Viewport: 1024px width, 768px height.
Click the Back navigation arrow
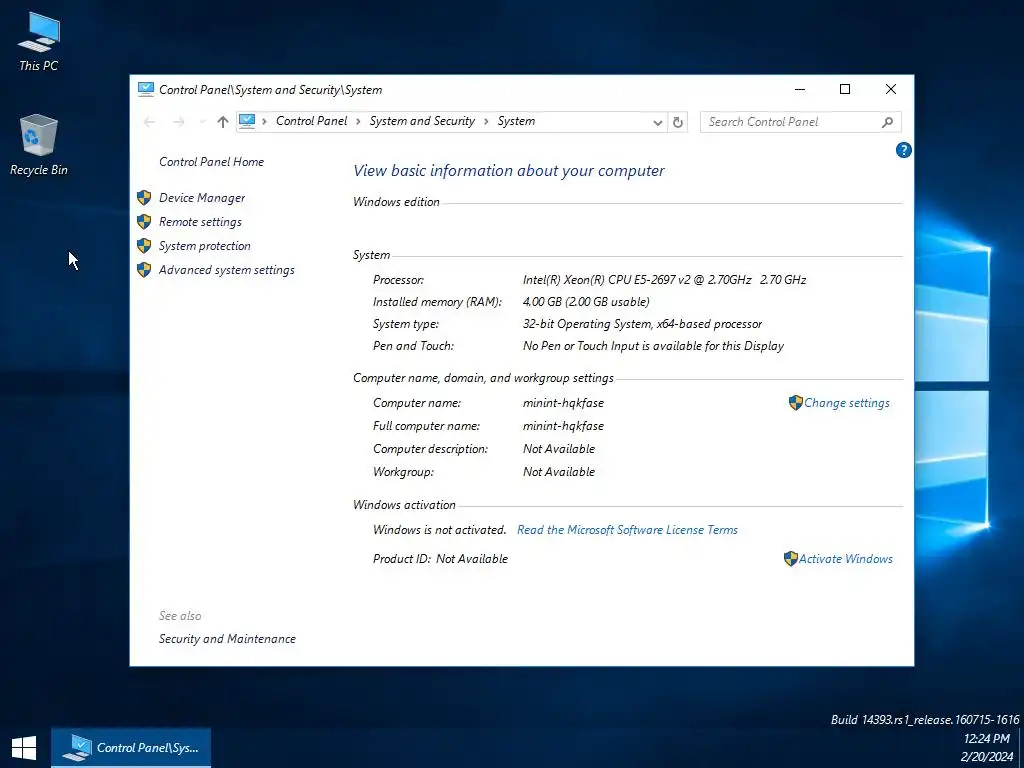(x=150, y=122)
